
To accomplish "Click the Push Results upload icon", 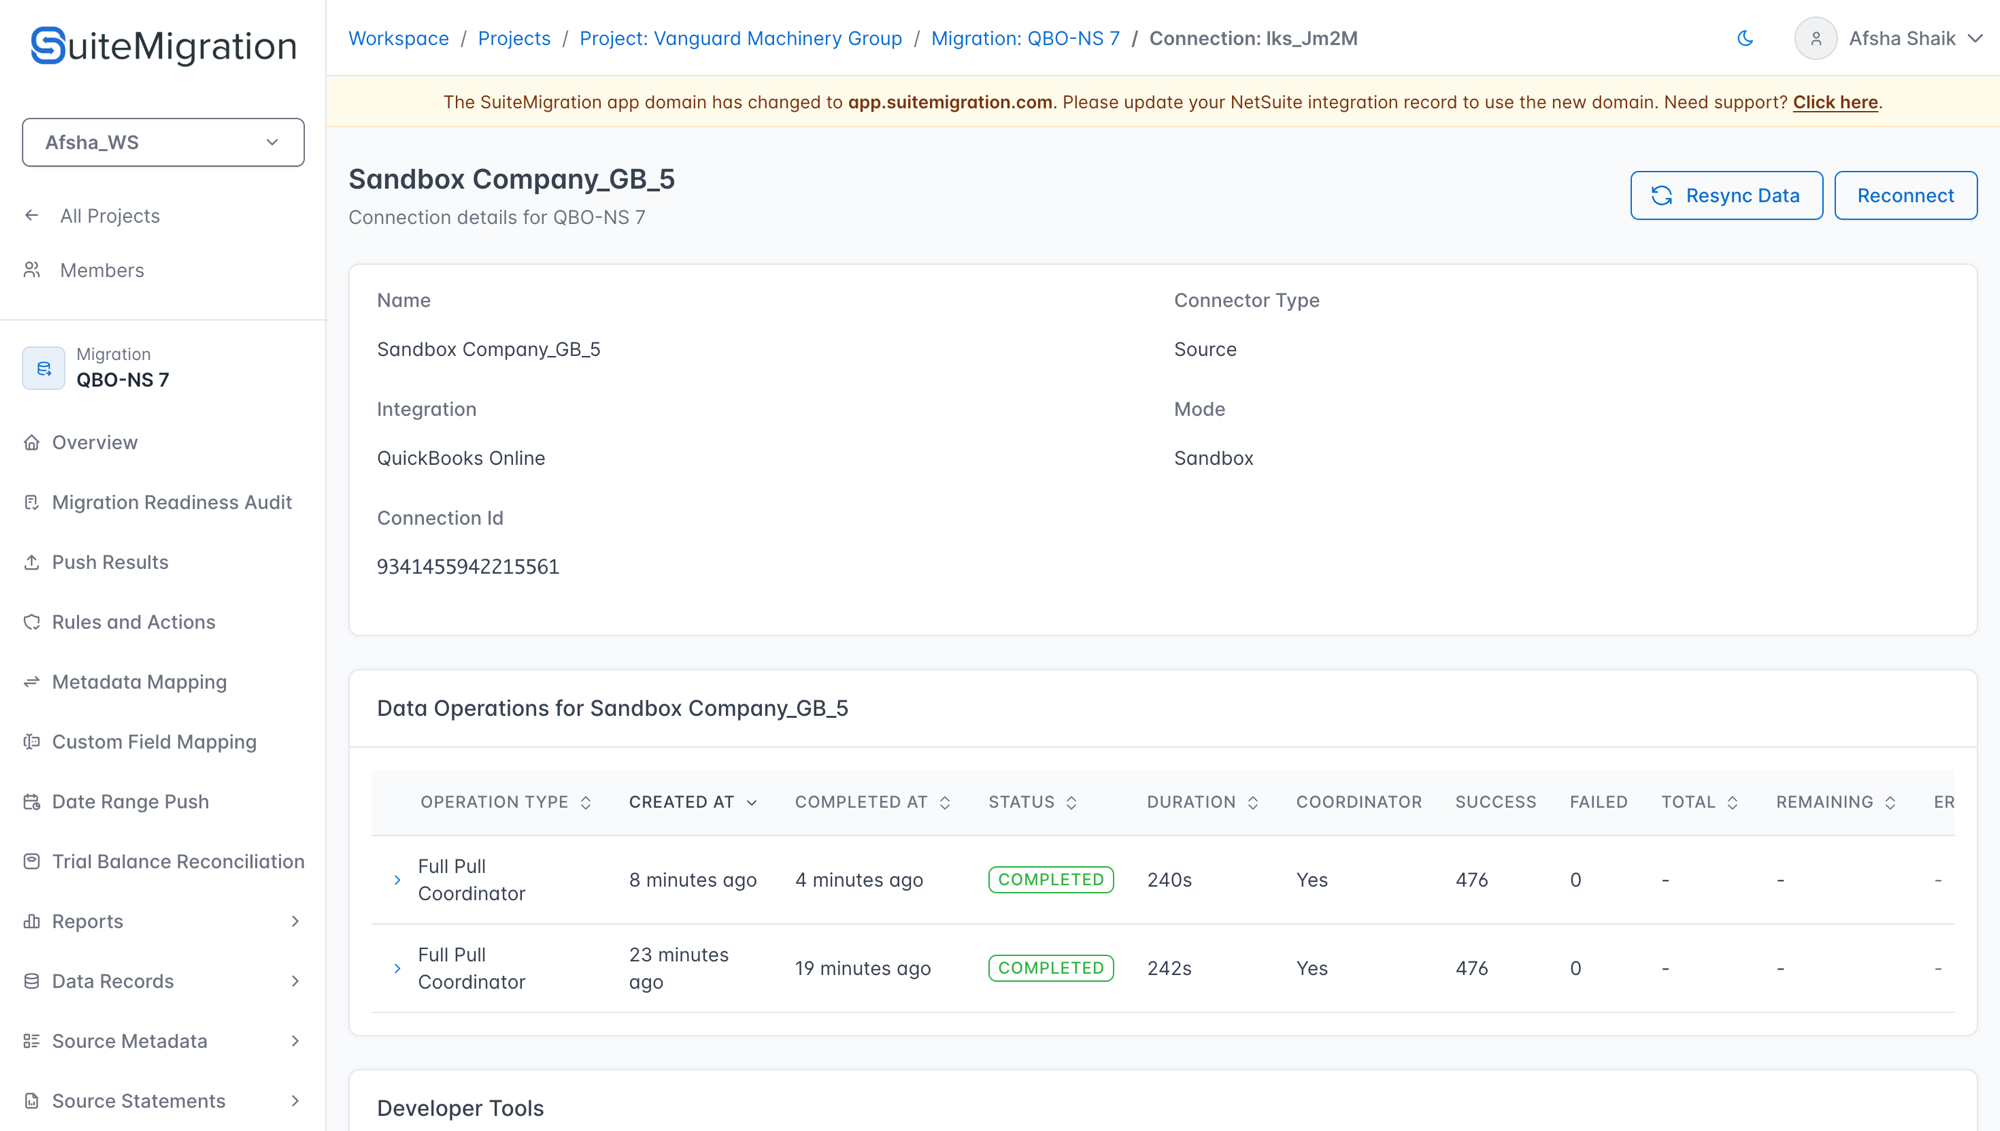I will pos(32,562).
